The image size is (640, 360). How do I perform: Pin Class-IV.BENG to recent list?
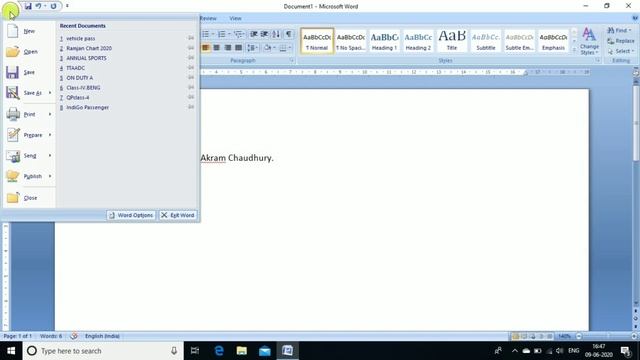coord(191,87)
